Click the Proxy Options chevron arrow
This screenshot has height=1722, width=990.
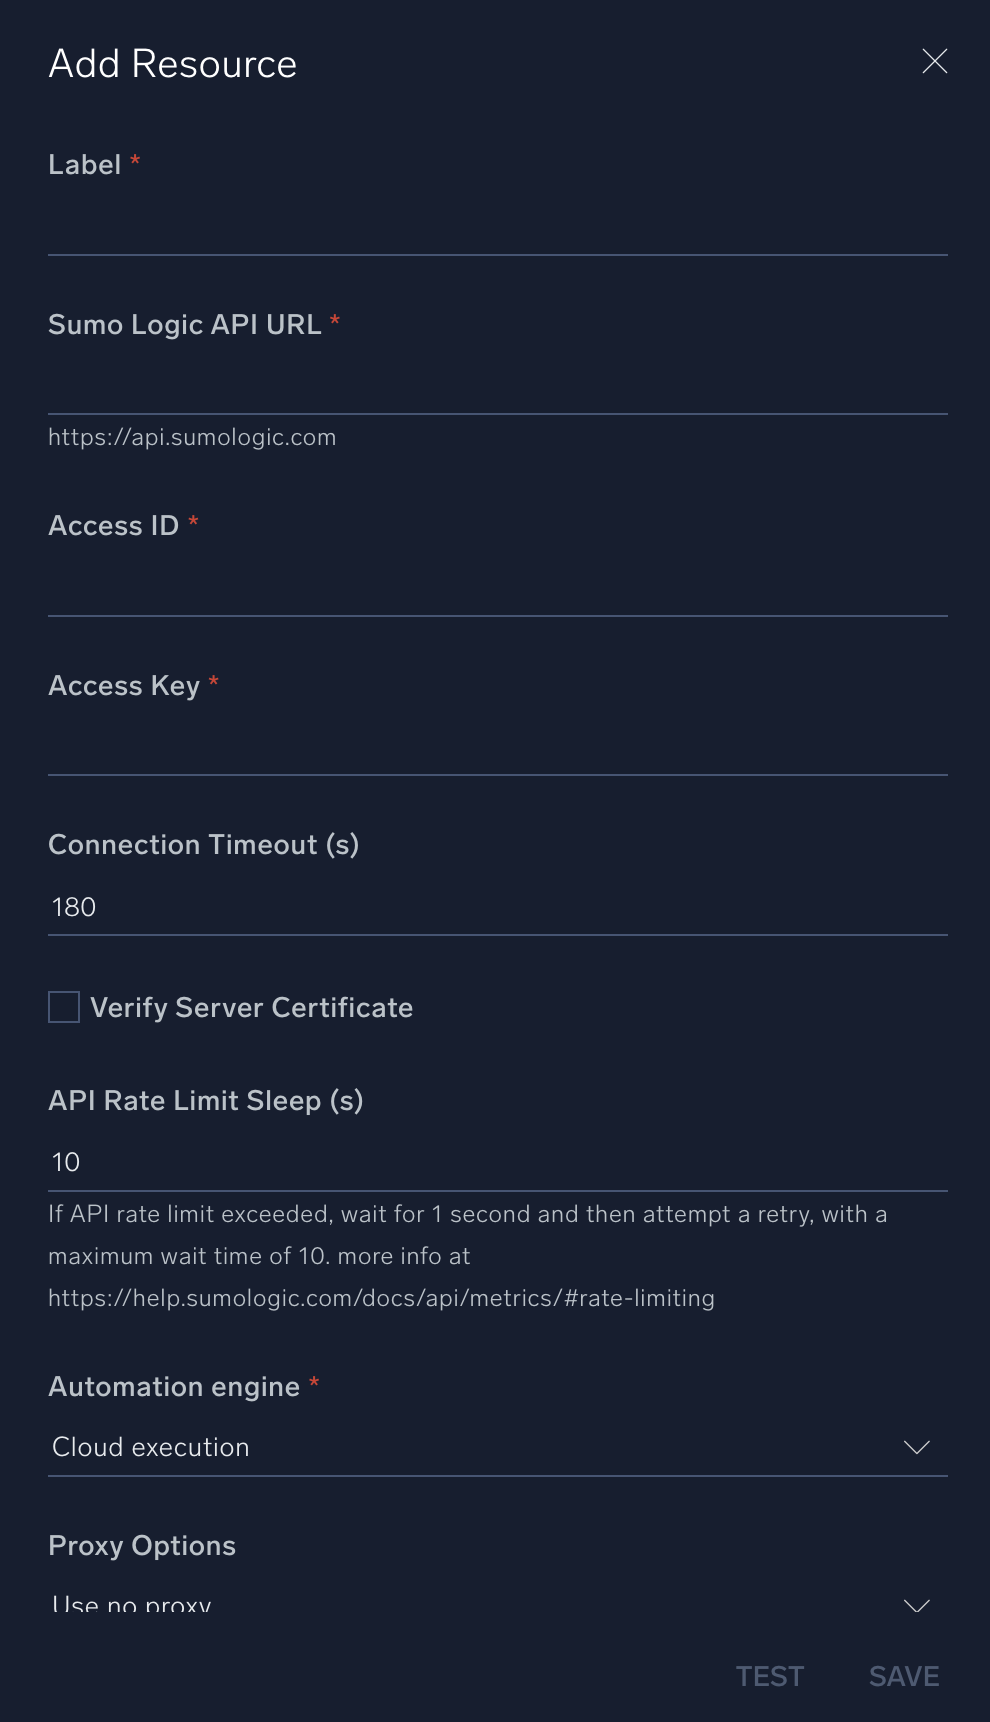tap(916, 1605)
